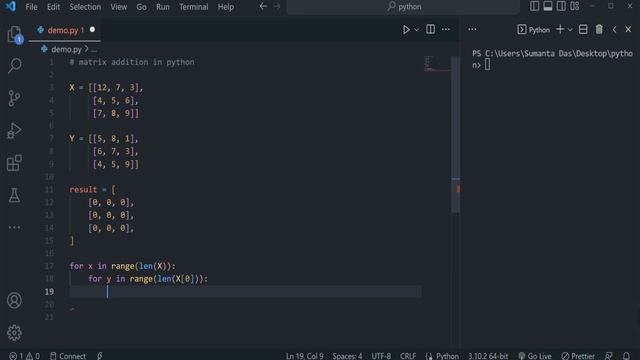Click the code minimap preview
This screenshot has width=640, height=360.
pos(437,64)
